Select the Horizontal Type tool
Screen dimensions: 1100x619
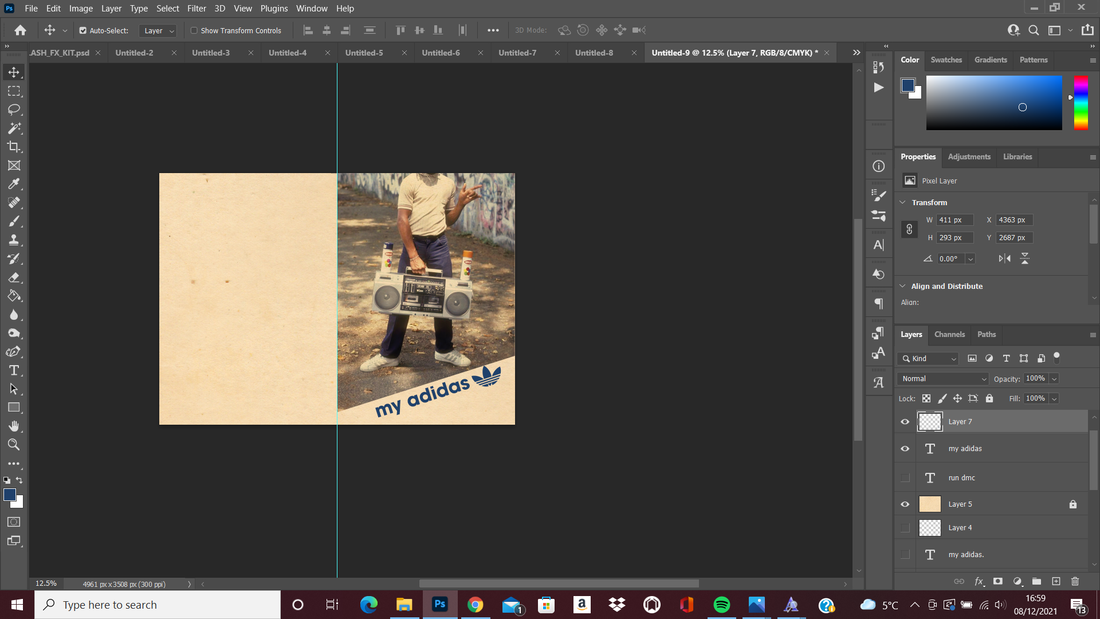point(14,370)
